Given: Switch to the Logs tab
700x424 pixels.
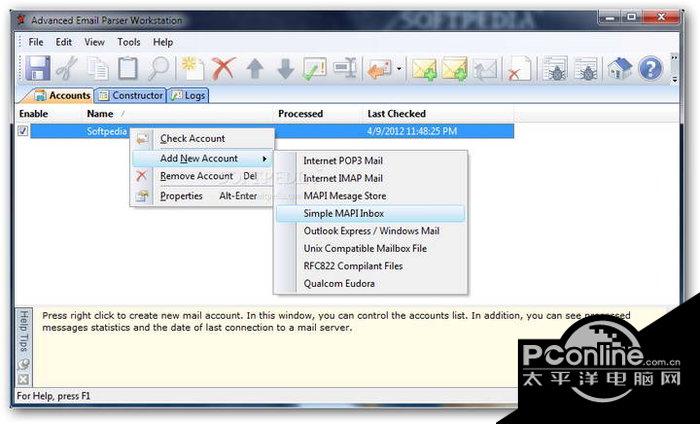Looking at the screenshot, I should tap(188, 96).
